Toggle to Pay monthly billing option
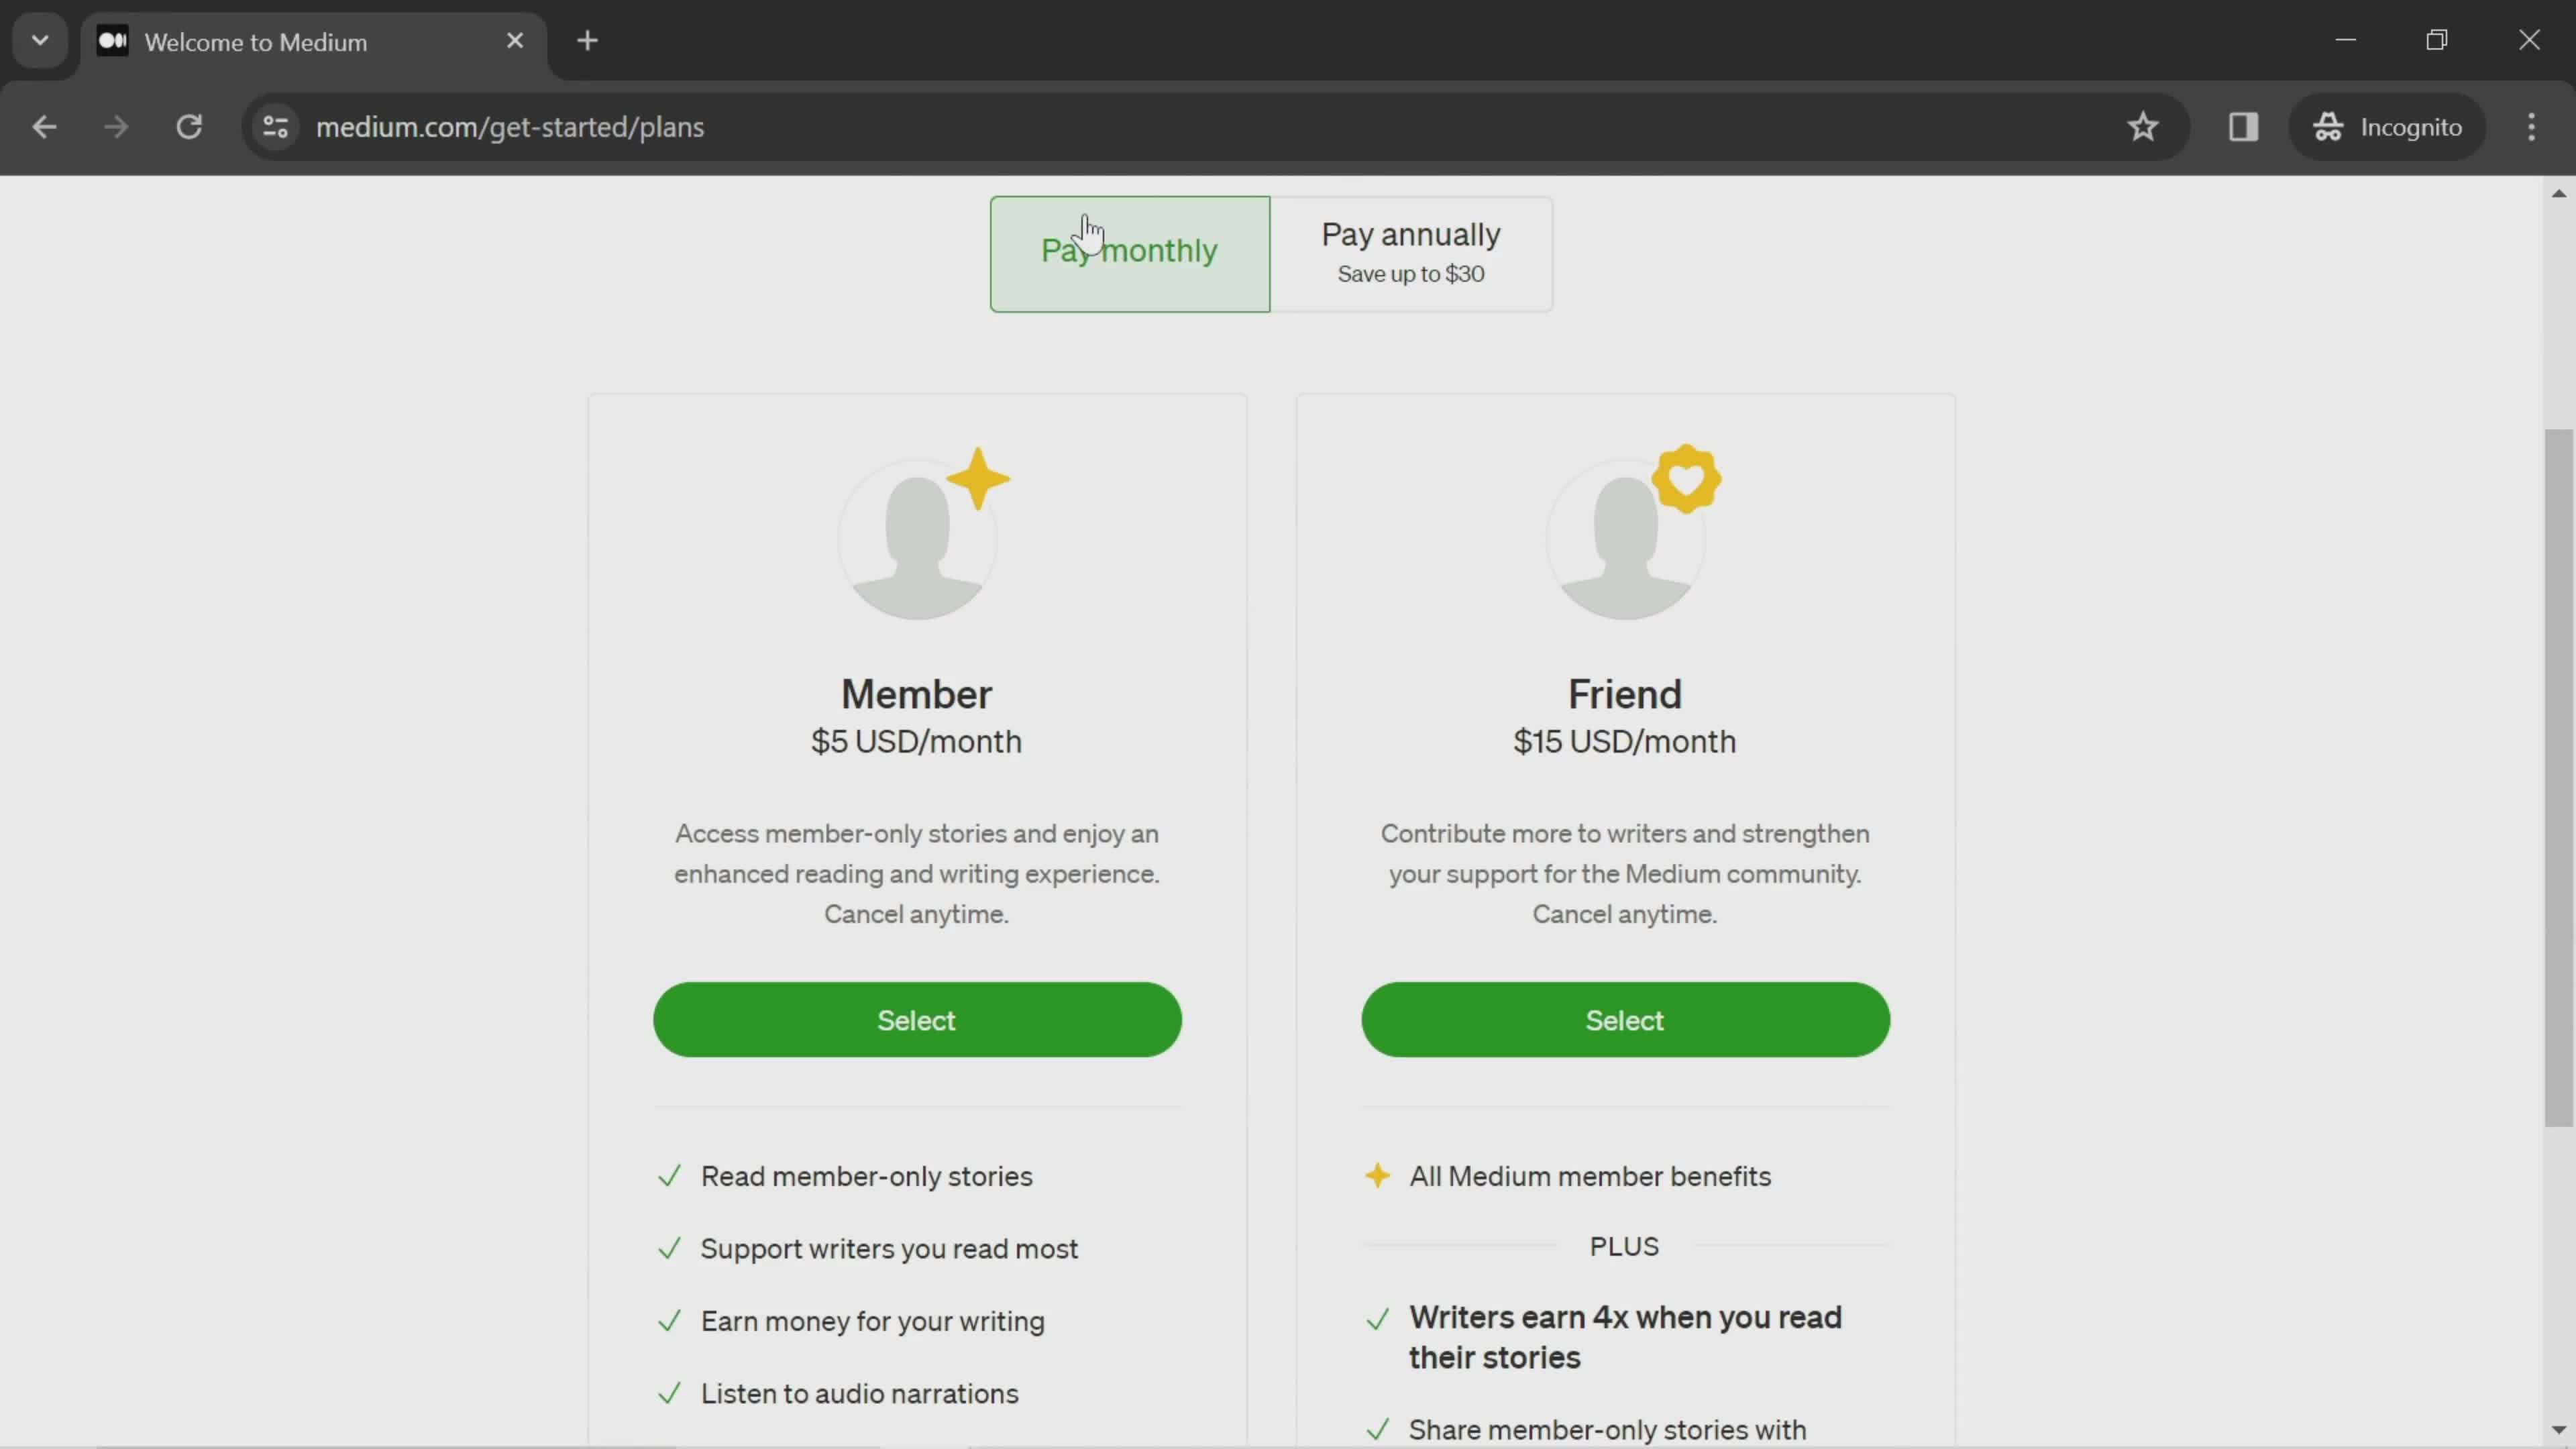2576x1449 pixels. [1129, 250]
